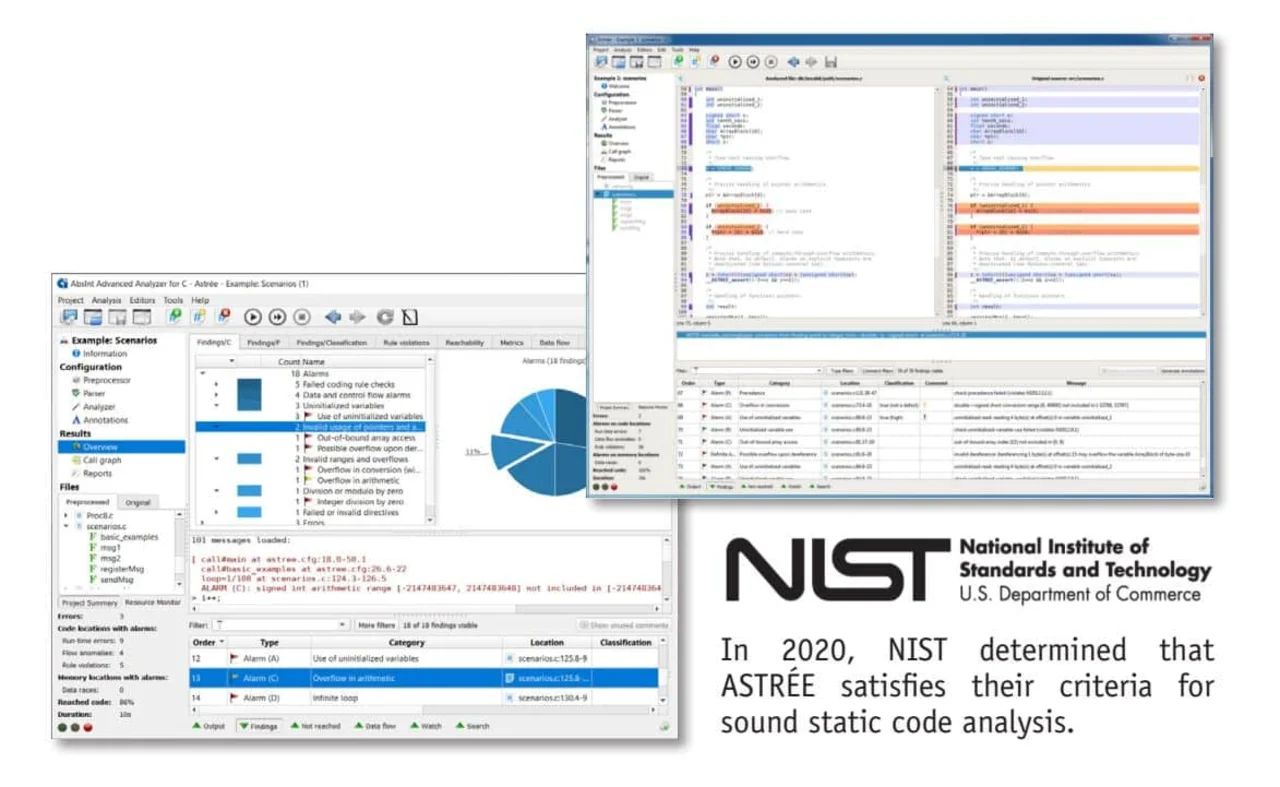The height and width of the screenshot is (787, 1280).
Task: Click the fast-forward analysis button in front window
Action: pyautogui.click(x=277, y=317)
